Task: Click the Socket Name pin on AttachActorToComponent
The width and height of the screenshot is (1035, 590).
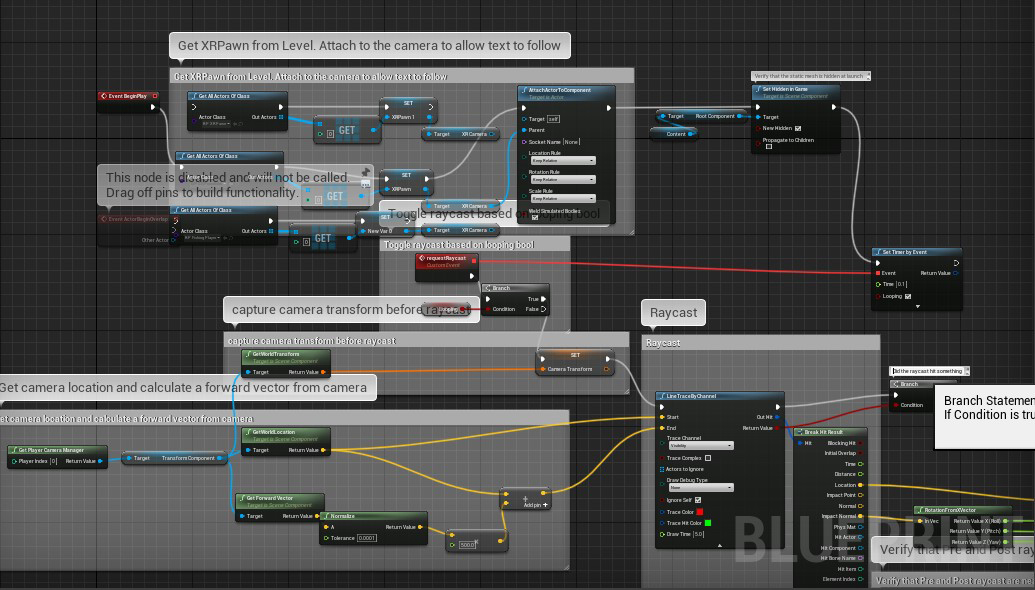Action: 524,141
